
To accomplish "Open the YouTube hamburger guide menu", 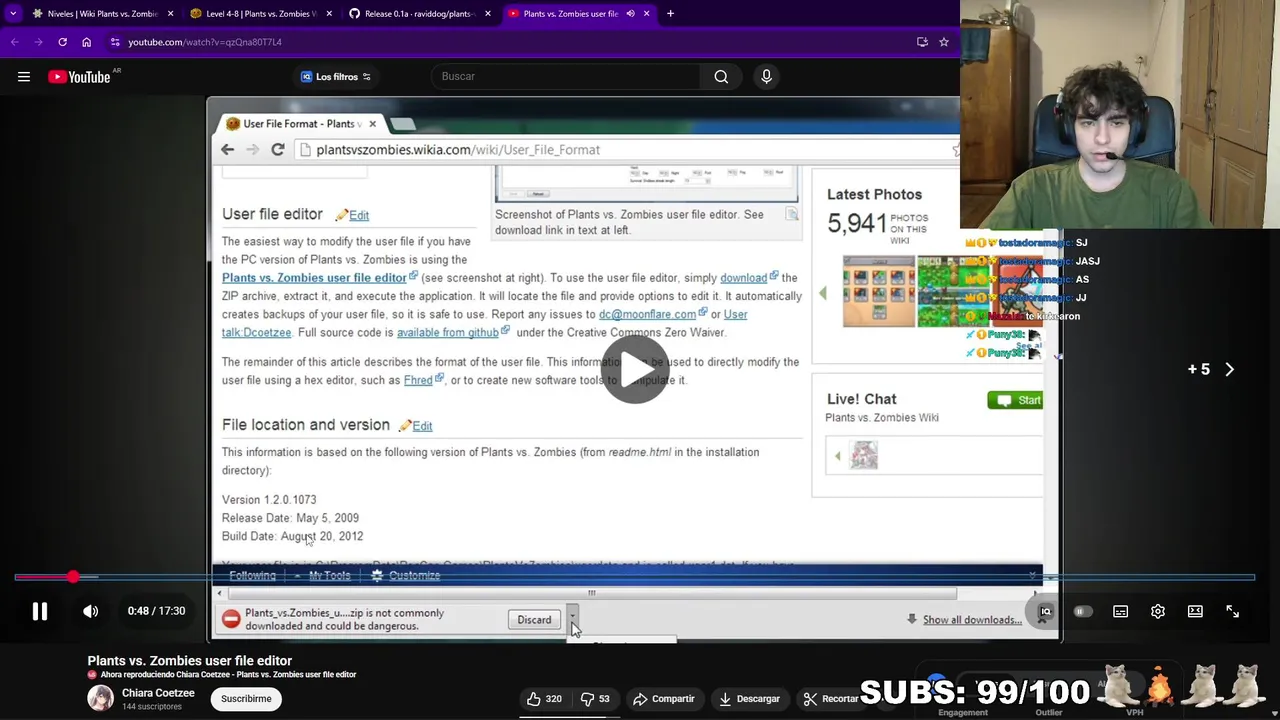I will pos(24,76).
